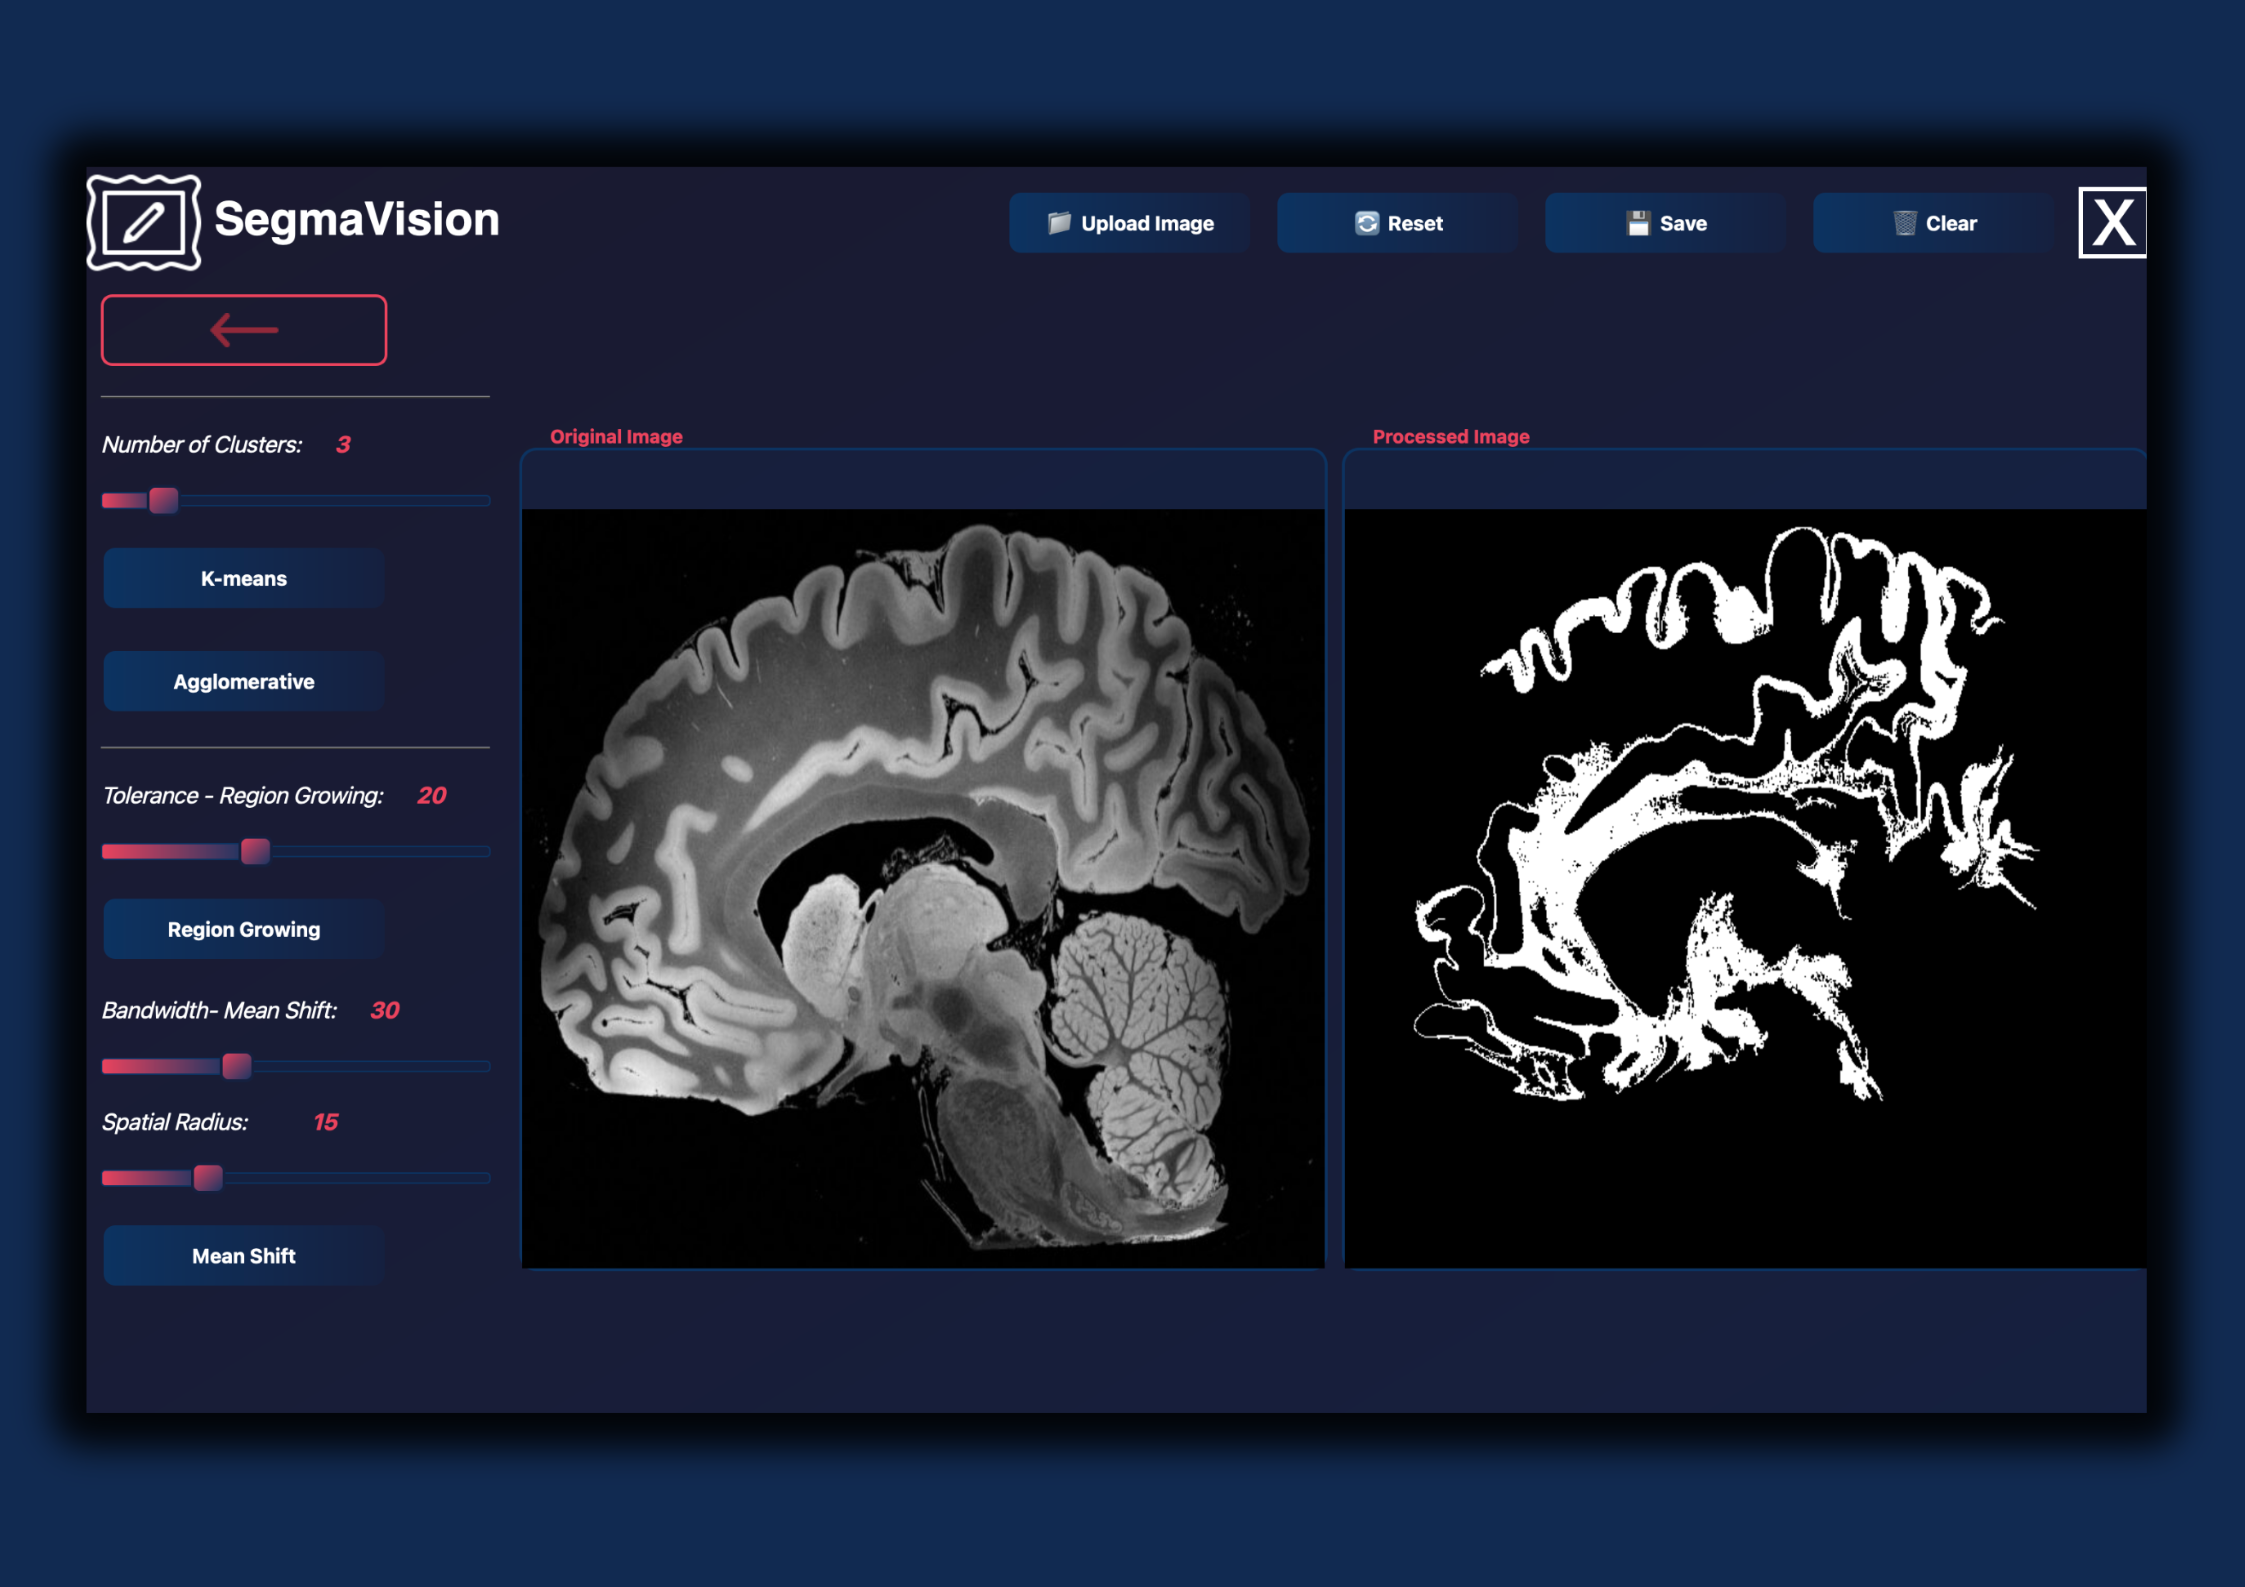Start Region Growing segmentation
The height and width of the screenshot is (1587, 2245).
[243, 929]
